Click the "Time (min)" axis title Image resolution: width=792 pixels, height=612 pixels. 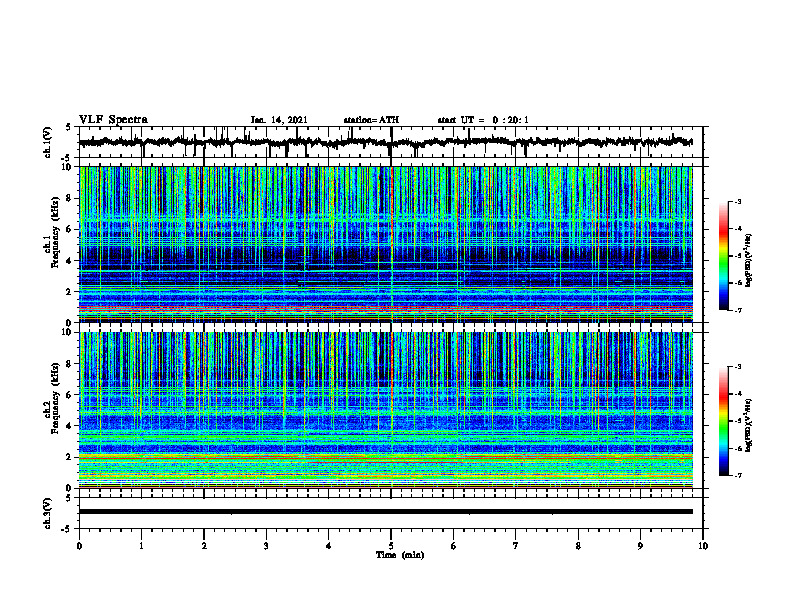tap(400, 555)
